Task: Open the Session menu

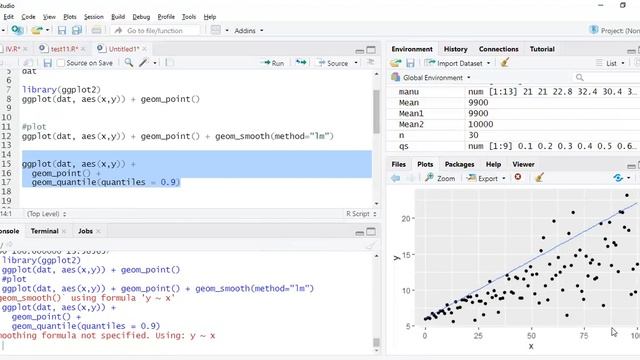Action: (x=93, y=17)
